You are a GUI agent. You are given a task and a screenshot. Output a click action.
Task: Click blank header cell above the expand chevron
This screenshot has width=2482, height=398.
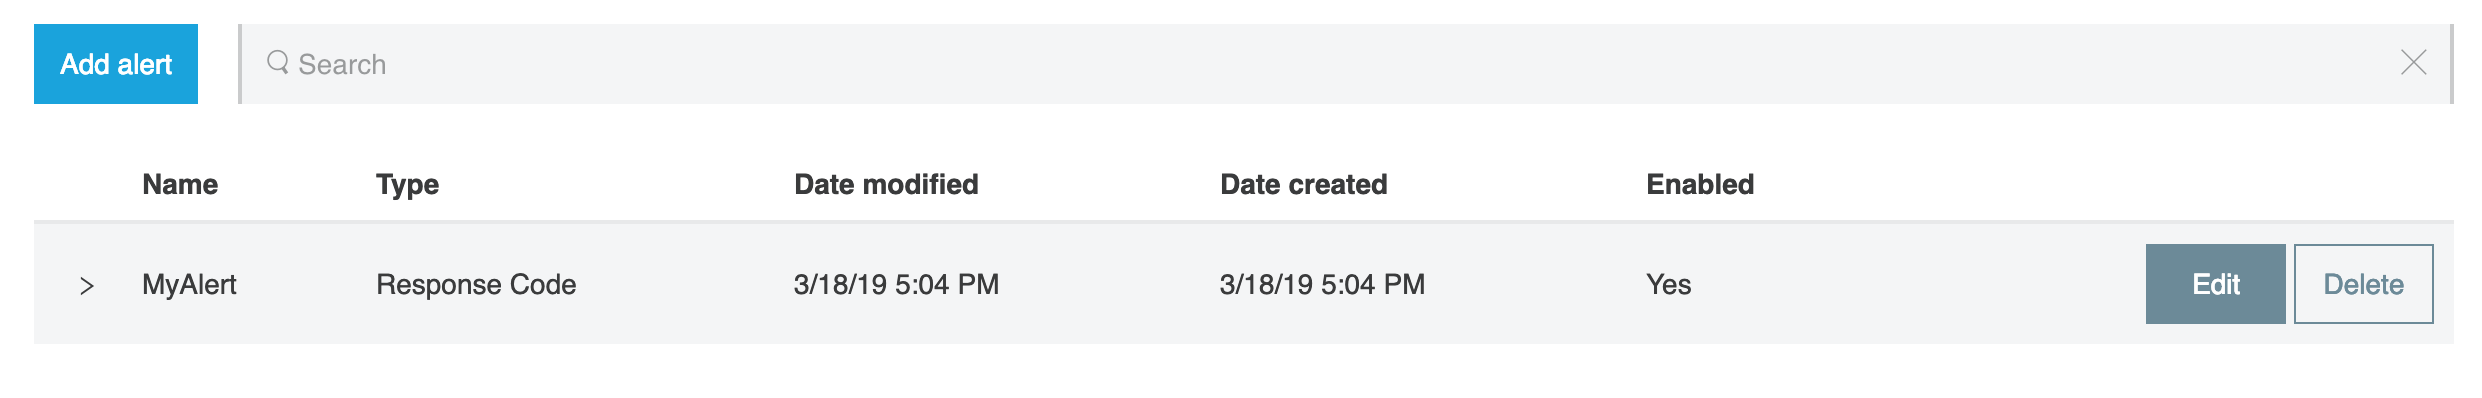pyautogui.click(x=87, y=184)
